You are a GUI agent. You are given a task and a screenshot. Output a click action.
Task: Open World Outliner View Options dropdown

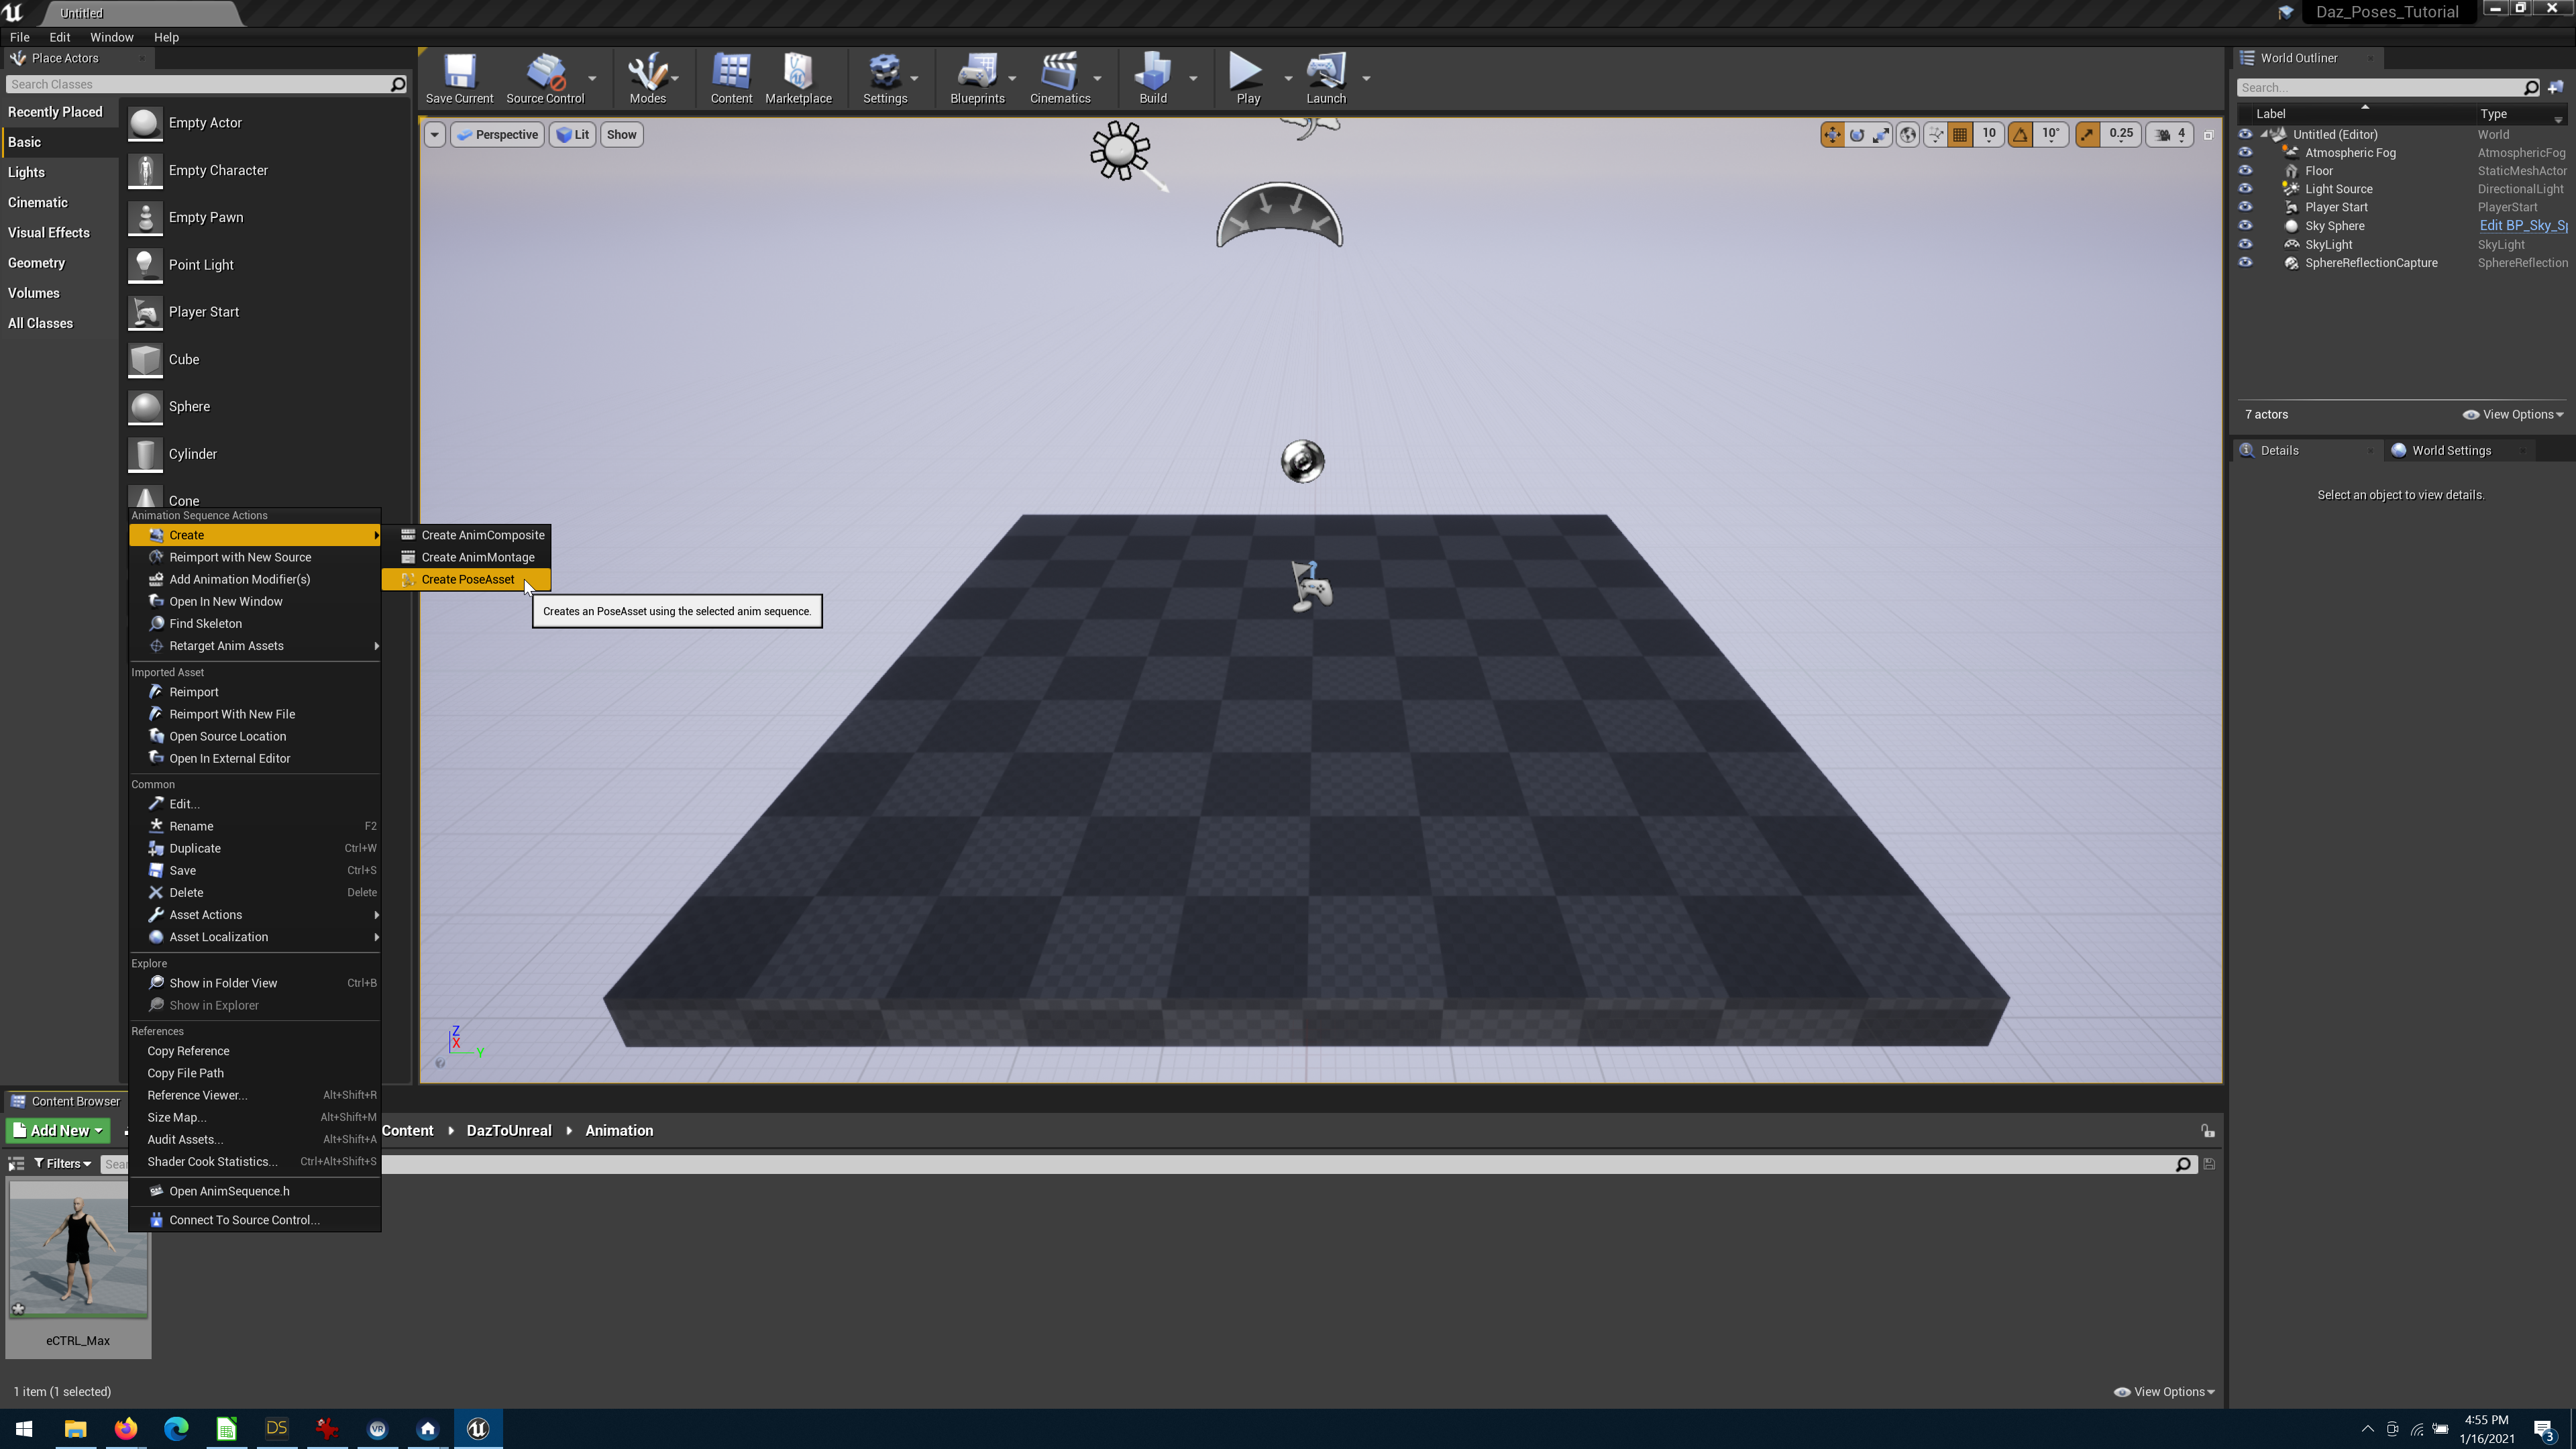(x=2512, y=415)
